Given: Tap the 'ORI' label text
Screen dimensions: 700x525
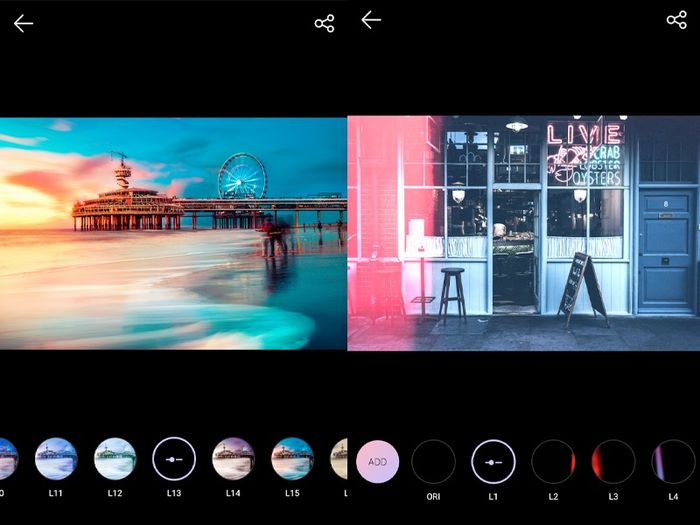Looking at the screenshot, I should 433,496.
